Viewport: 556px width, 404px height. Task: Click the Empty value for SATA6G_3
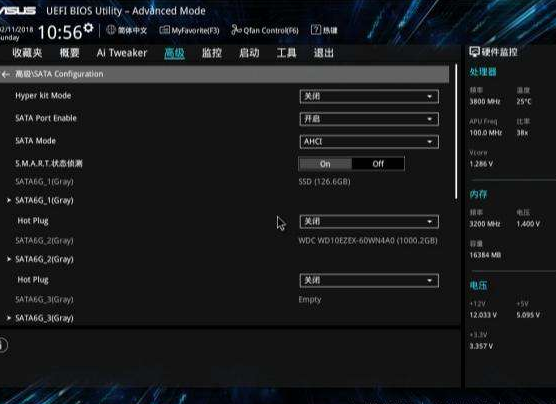(310, 300)
